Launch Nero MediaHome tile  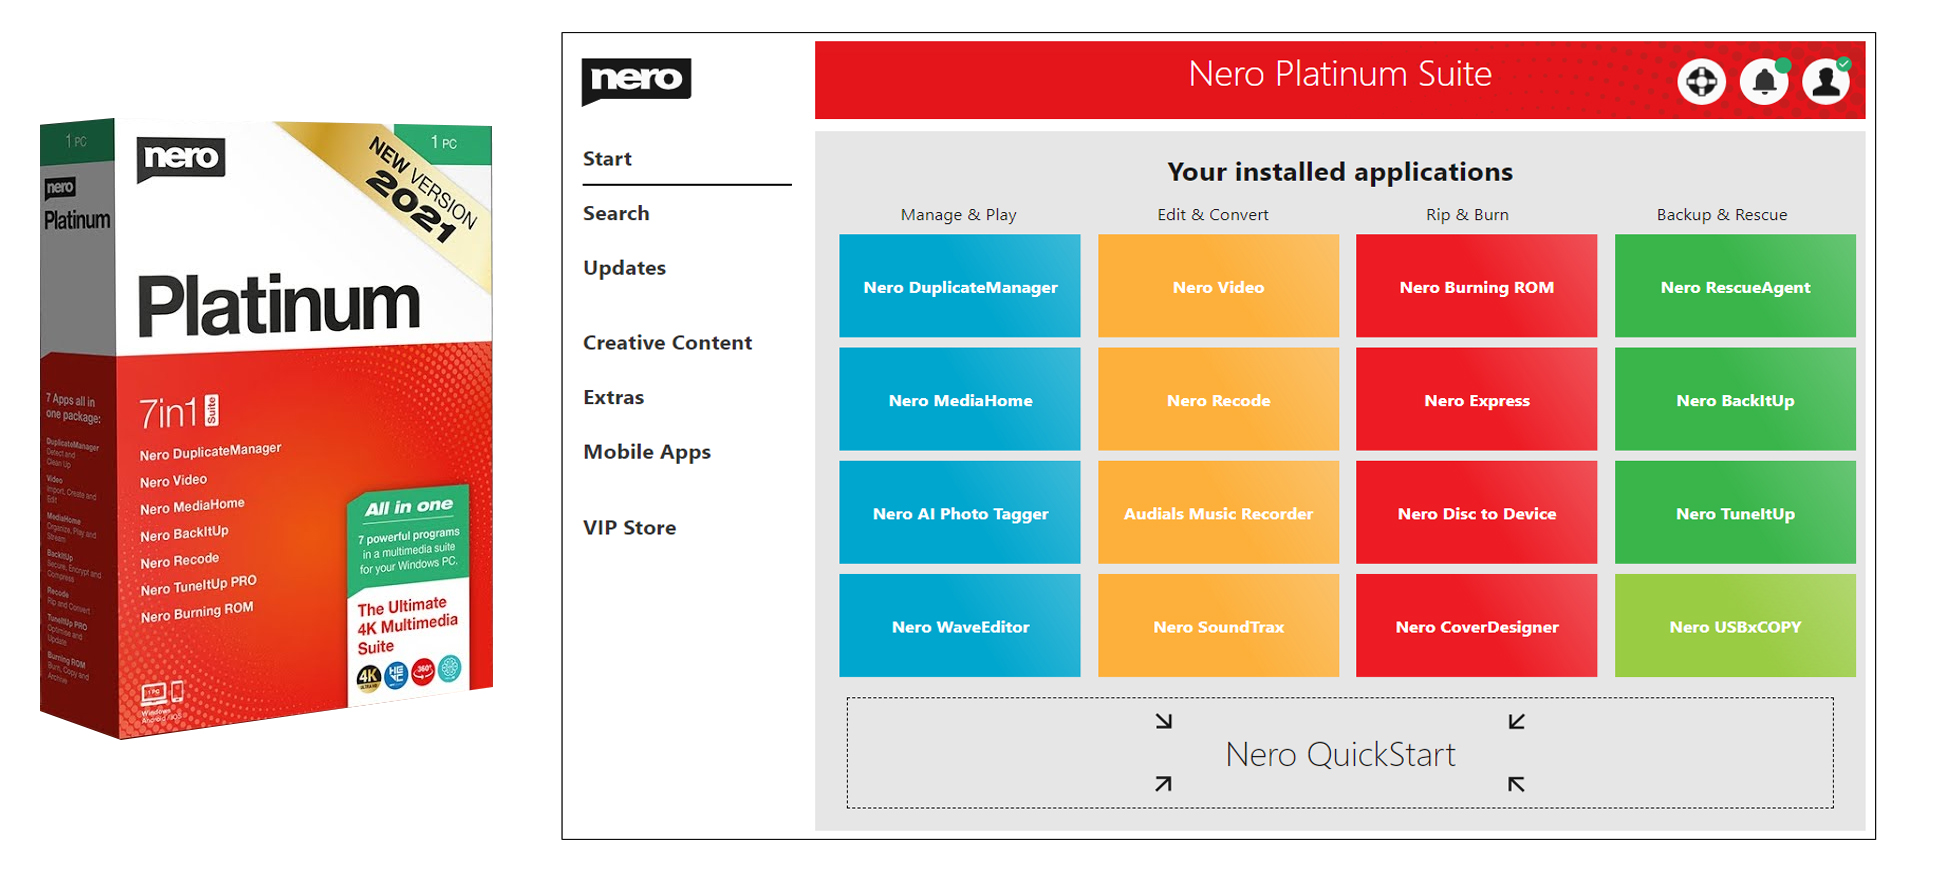(960, 399)
